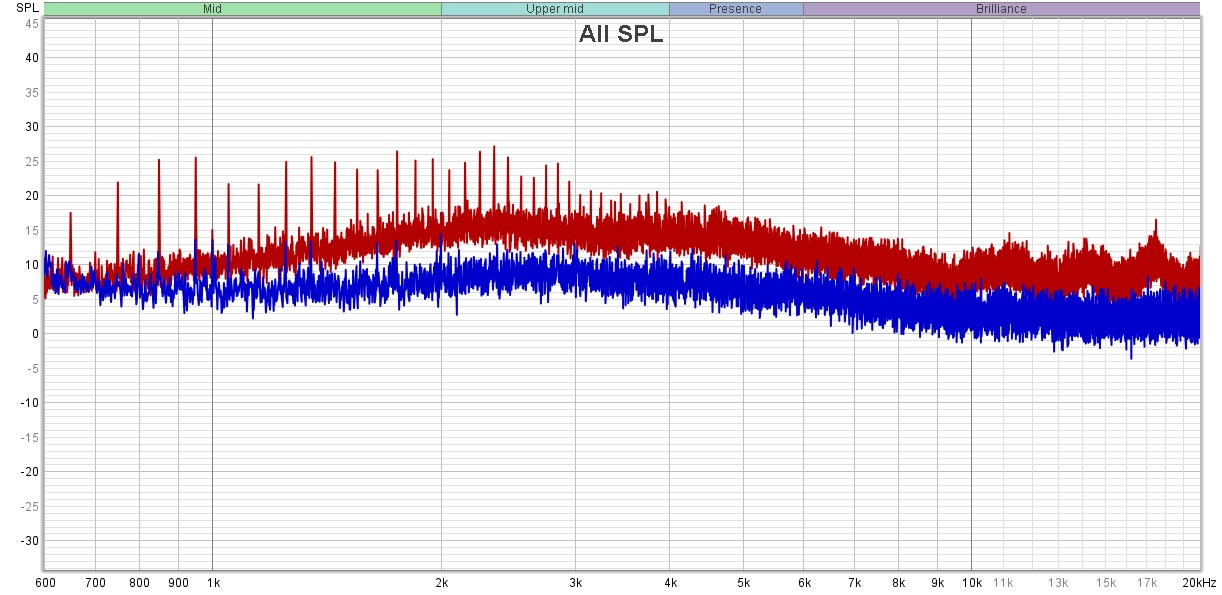The width and height of the screenshot is (1222, 595).
Task: Click the 45 dB axis value
Action: click(x=32, y=24)
